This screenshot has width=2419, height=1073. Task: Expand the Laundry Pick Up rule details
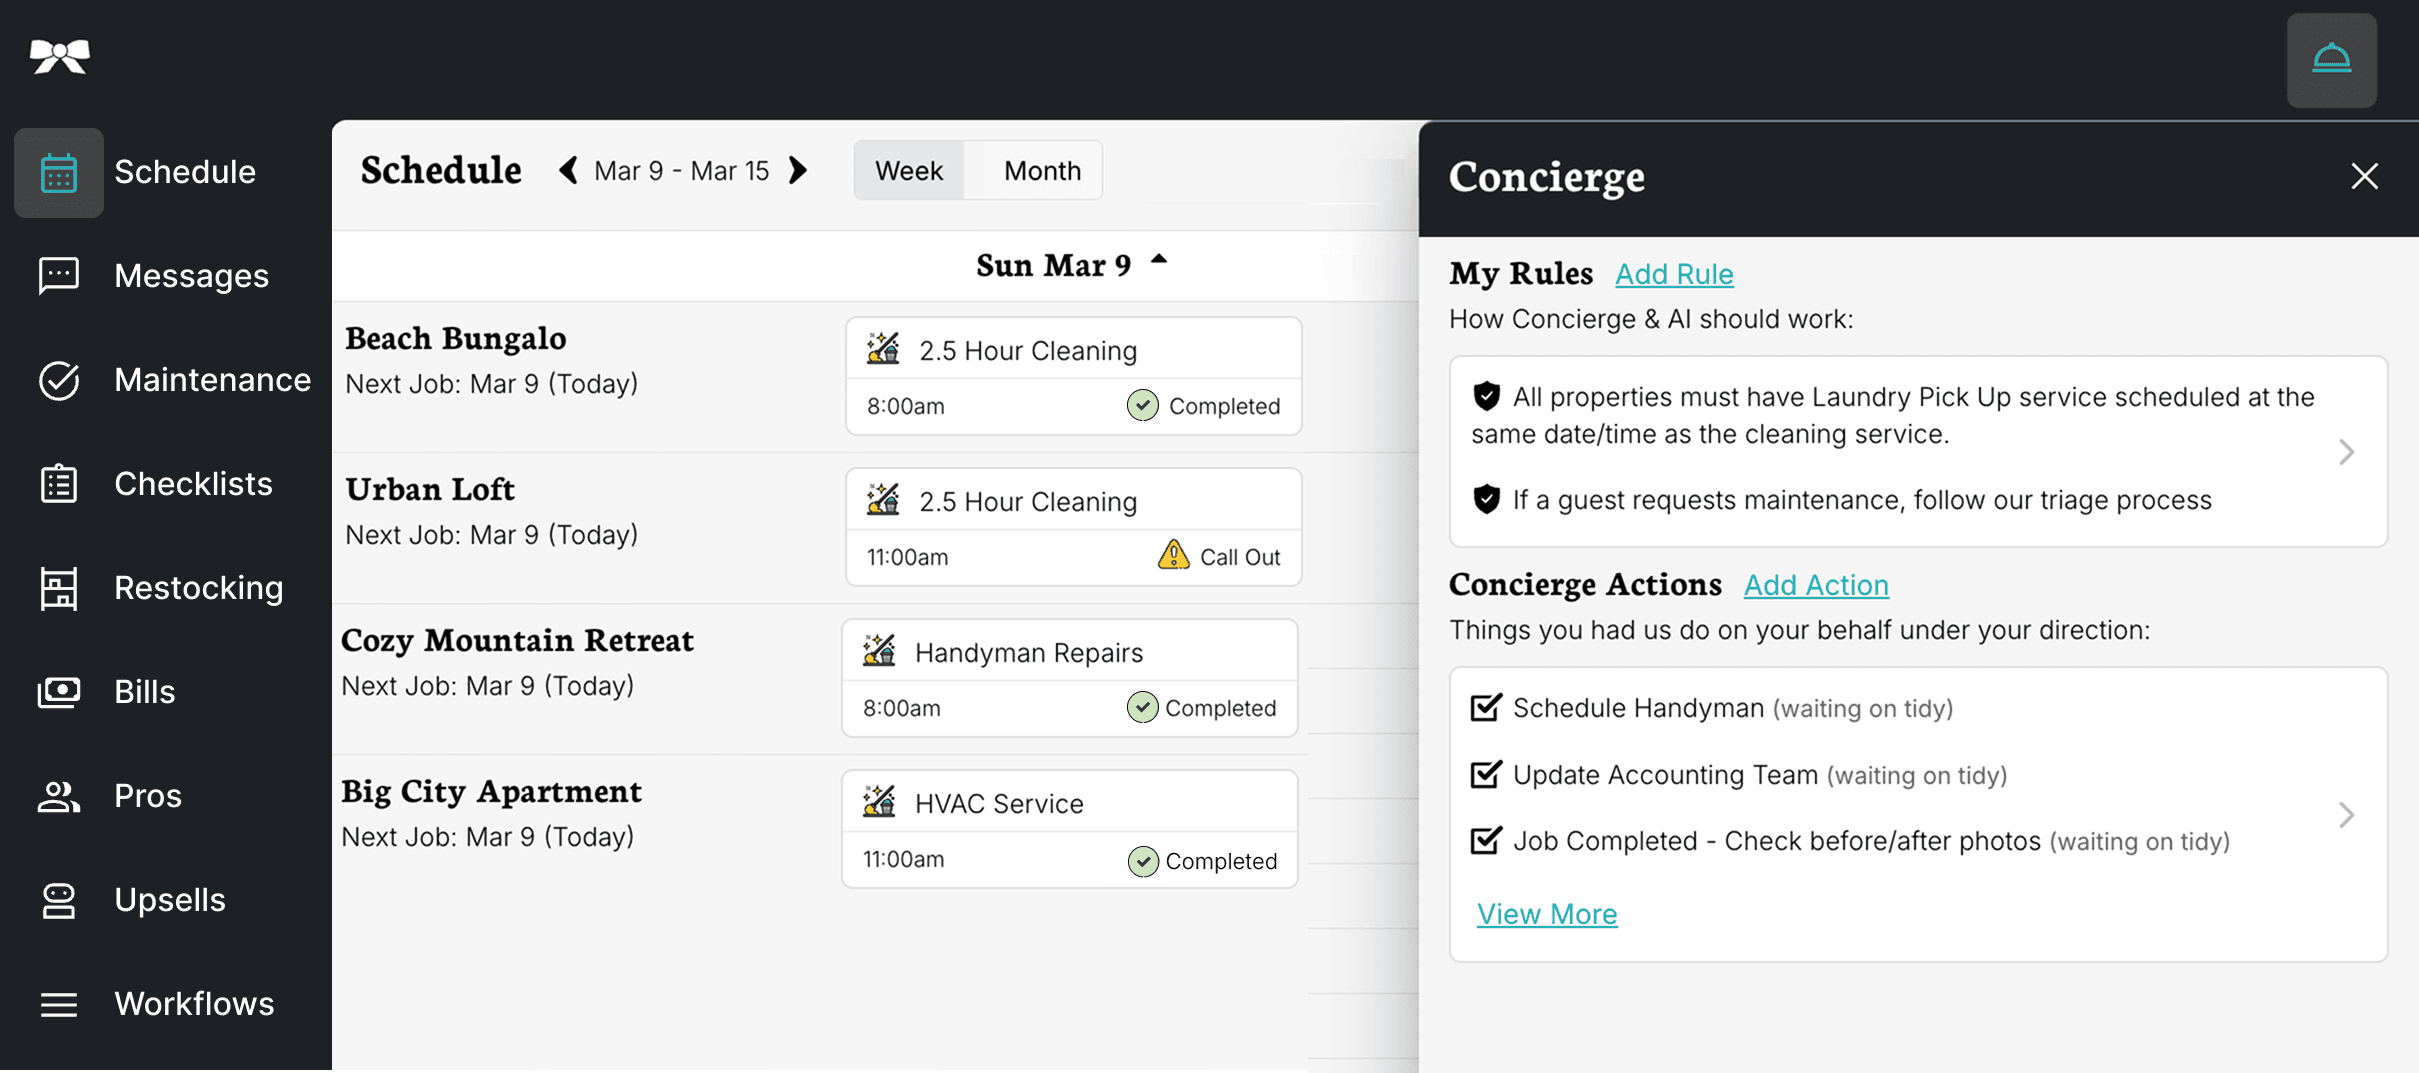click(x=2347, y=452)
